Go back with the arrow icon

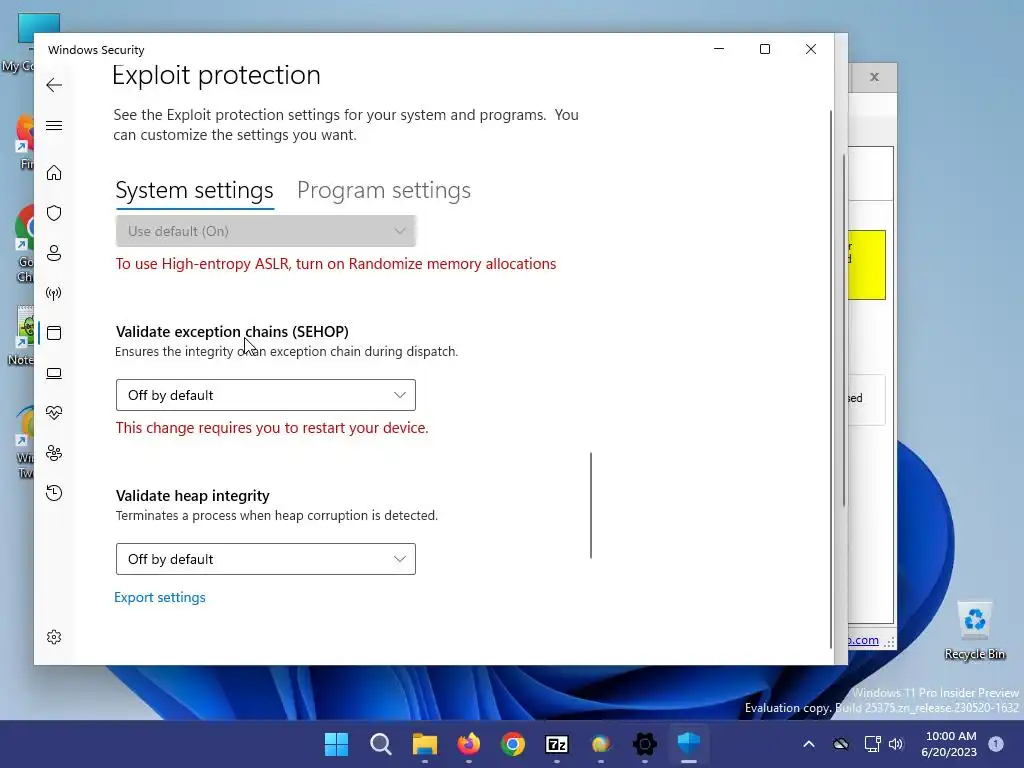point(54,85)
